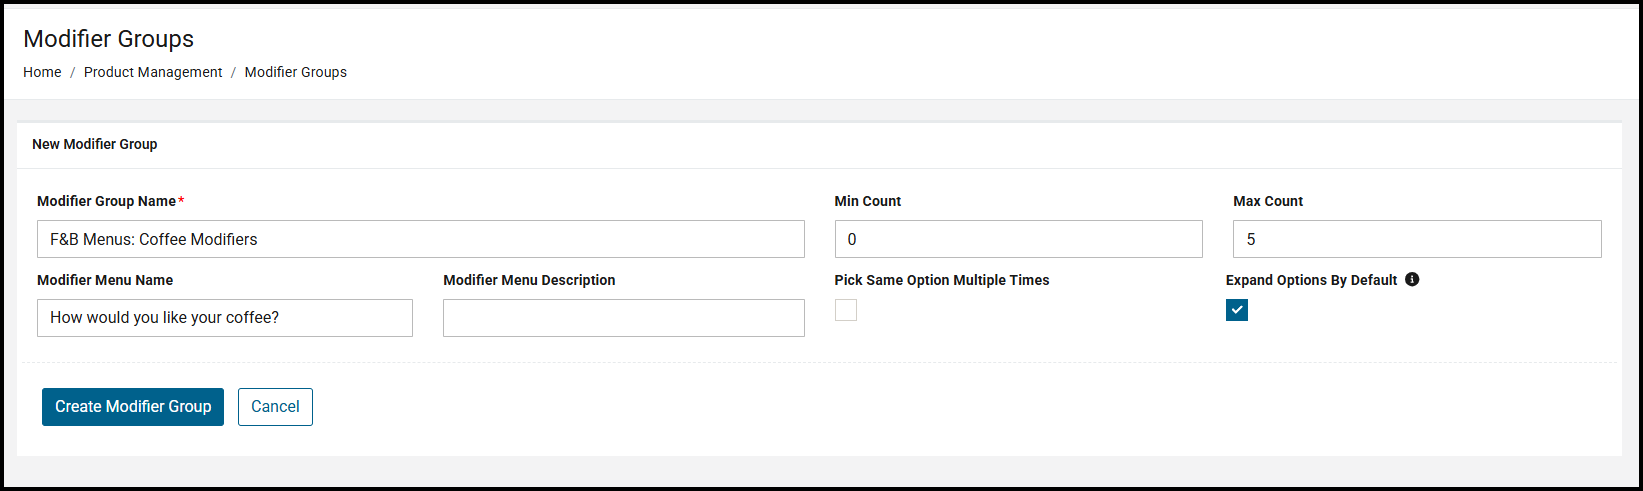Focus the empty Modifier Menu Description field

[x=623, y=318]
